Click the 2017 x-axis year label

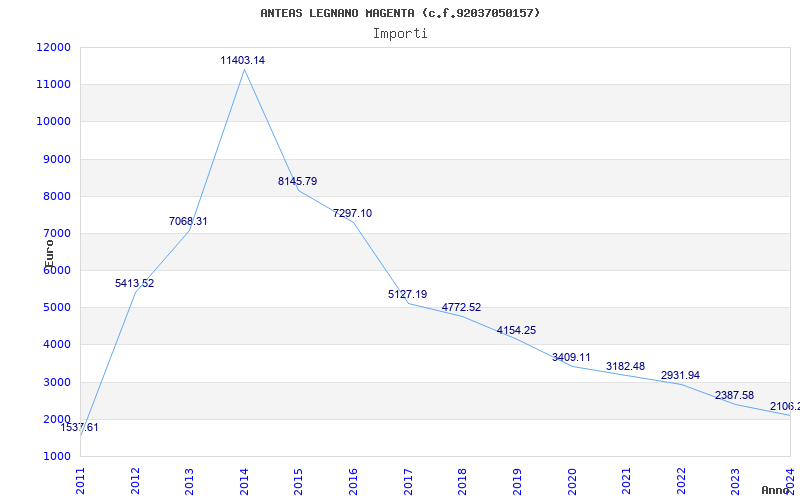[x=408, y=481]
